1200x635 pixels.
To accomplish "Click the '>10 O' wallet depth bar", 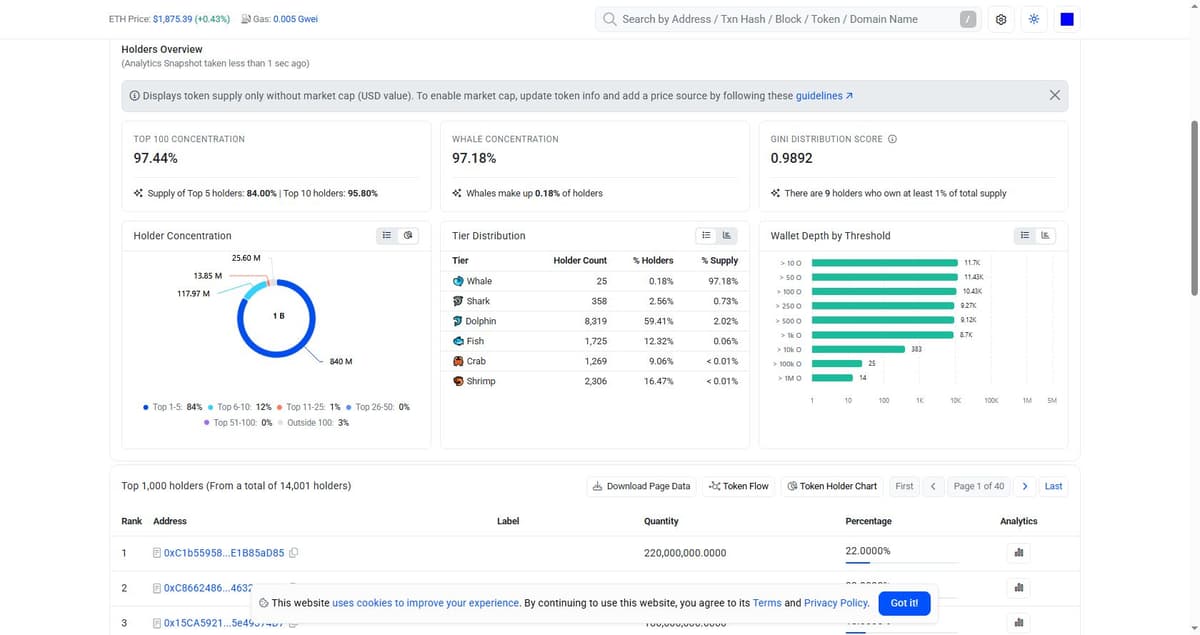I will pos(885,262).
